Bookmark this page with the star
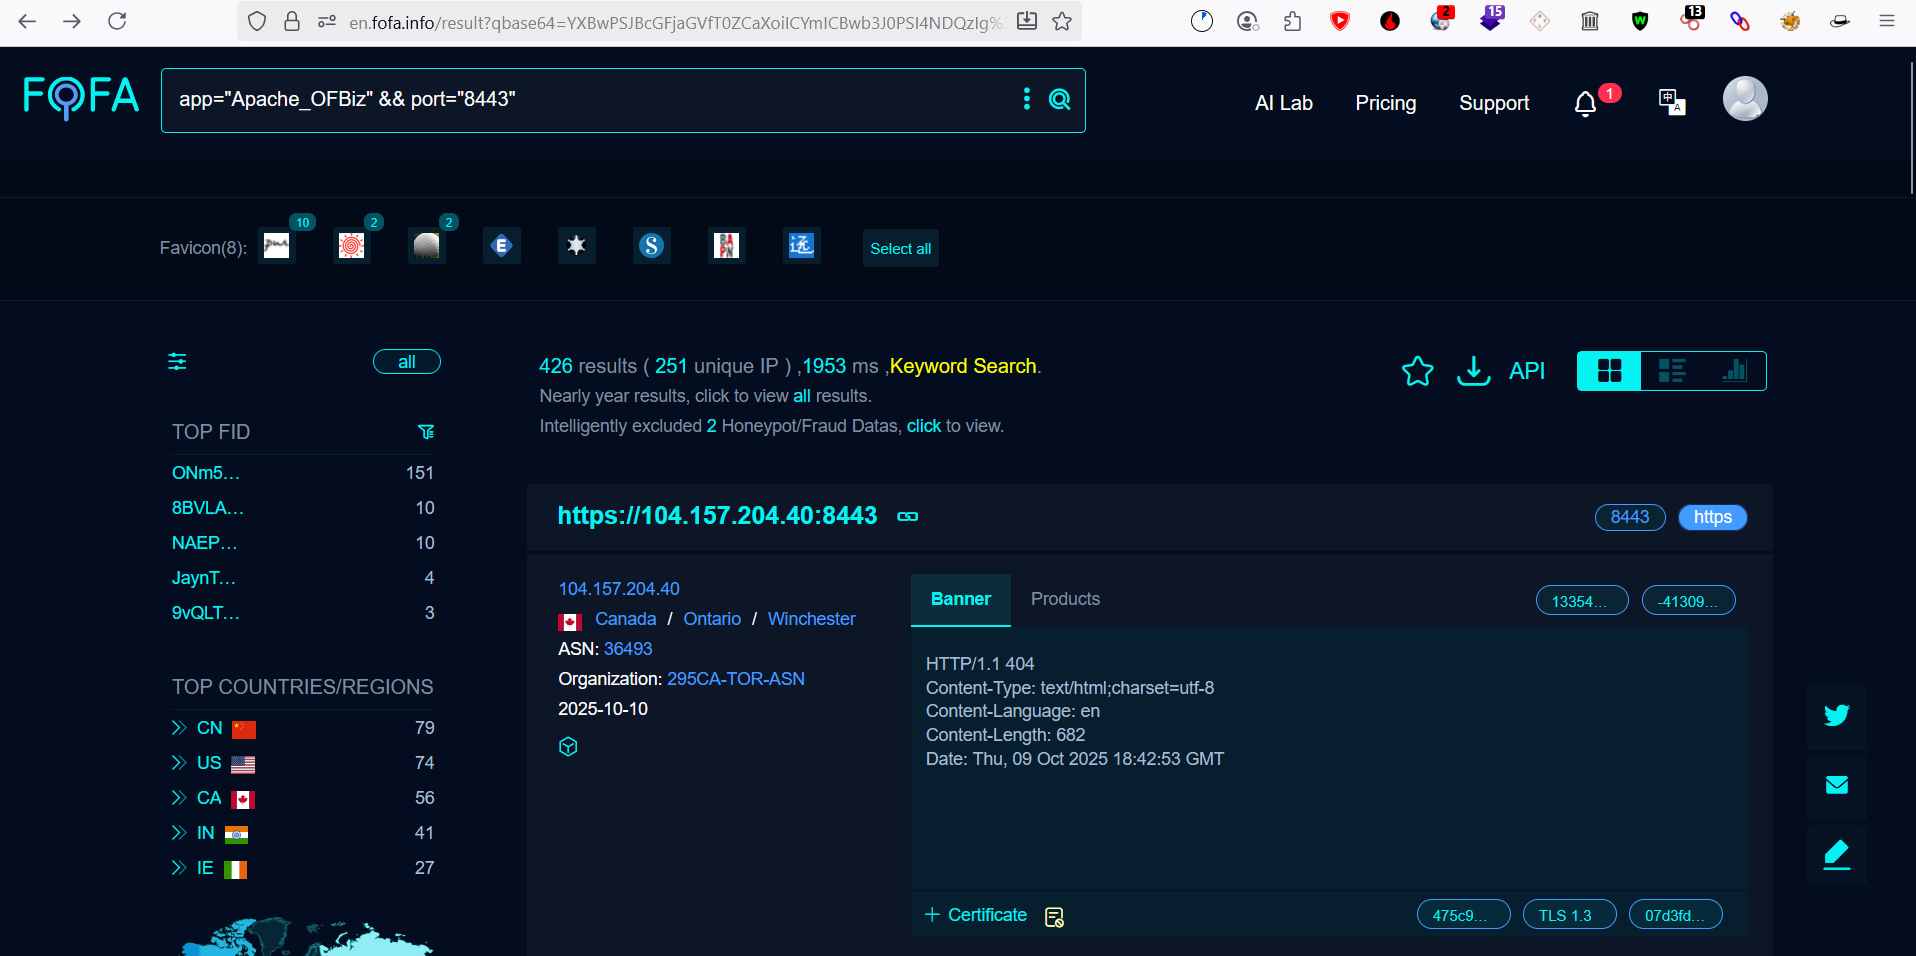The width and height of the screenshot is (1916, 956). (x=1062, y=21)
